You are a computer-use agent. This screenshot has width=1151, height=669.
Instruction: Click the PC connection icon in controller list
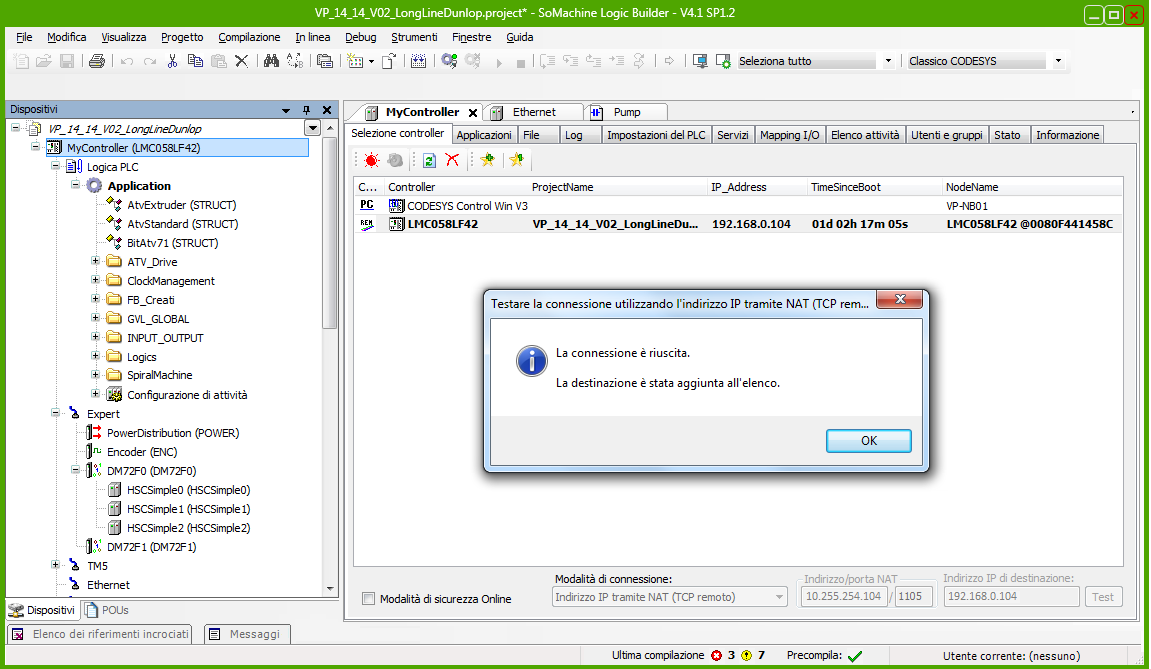coord(367,206)
